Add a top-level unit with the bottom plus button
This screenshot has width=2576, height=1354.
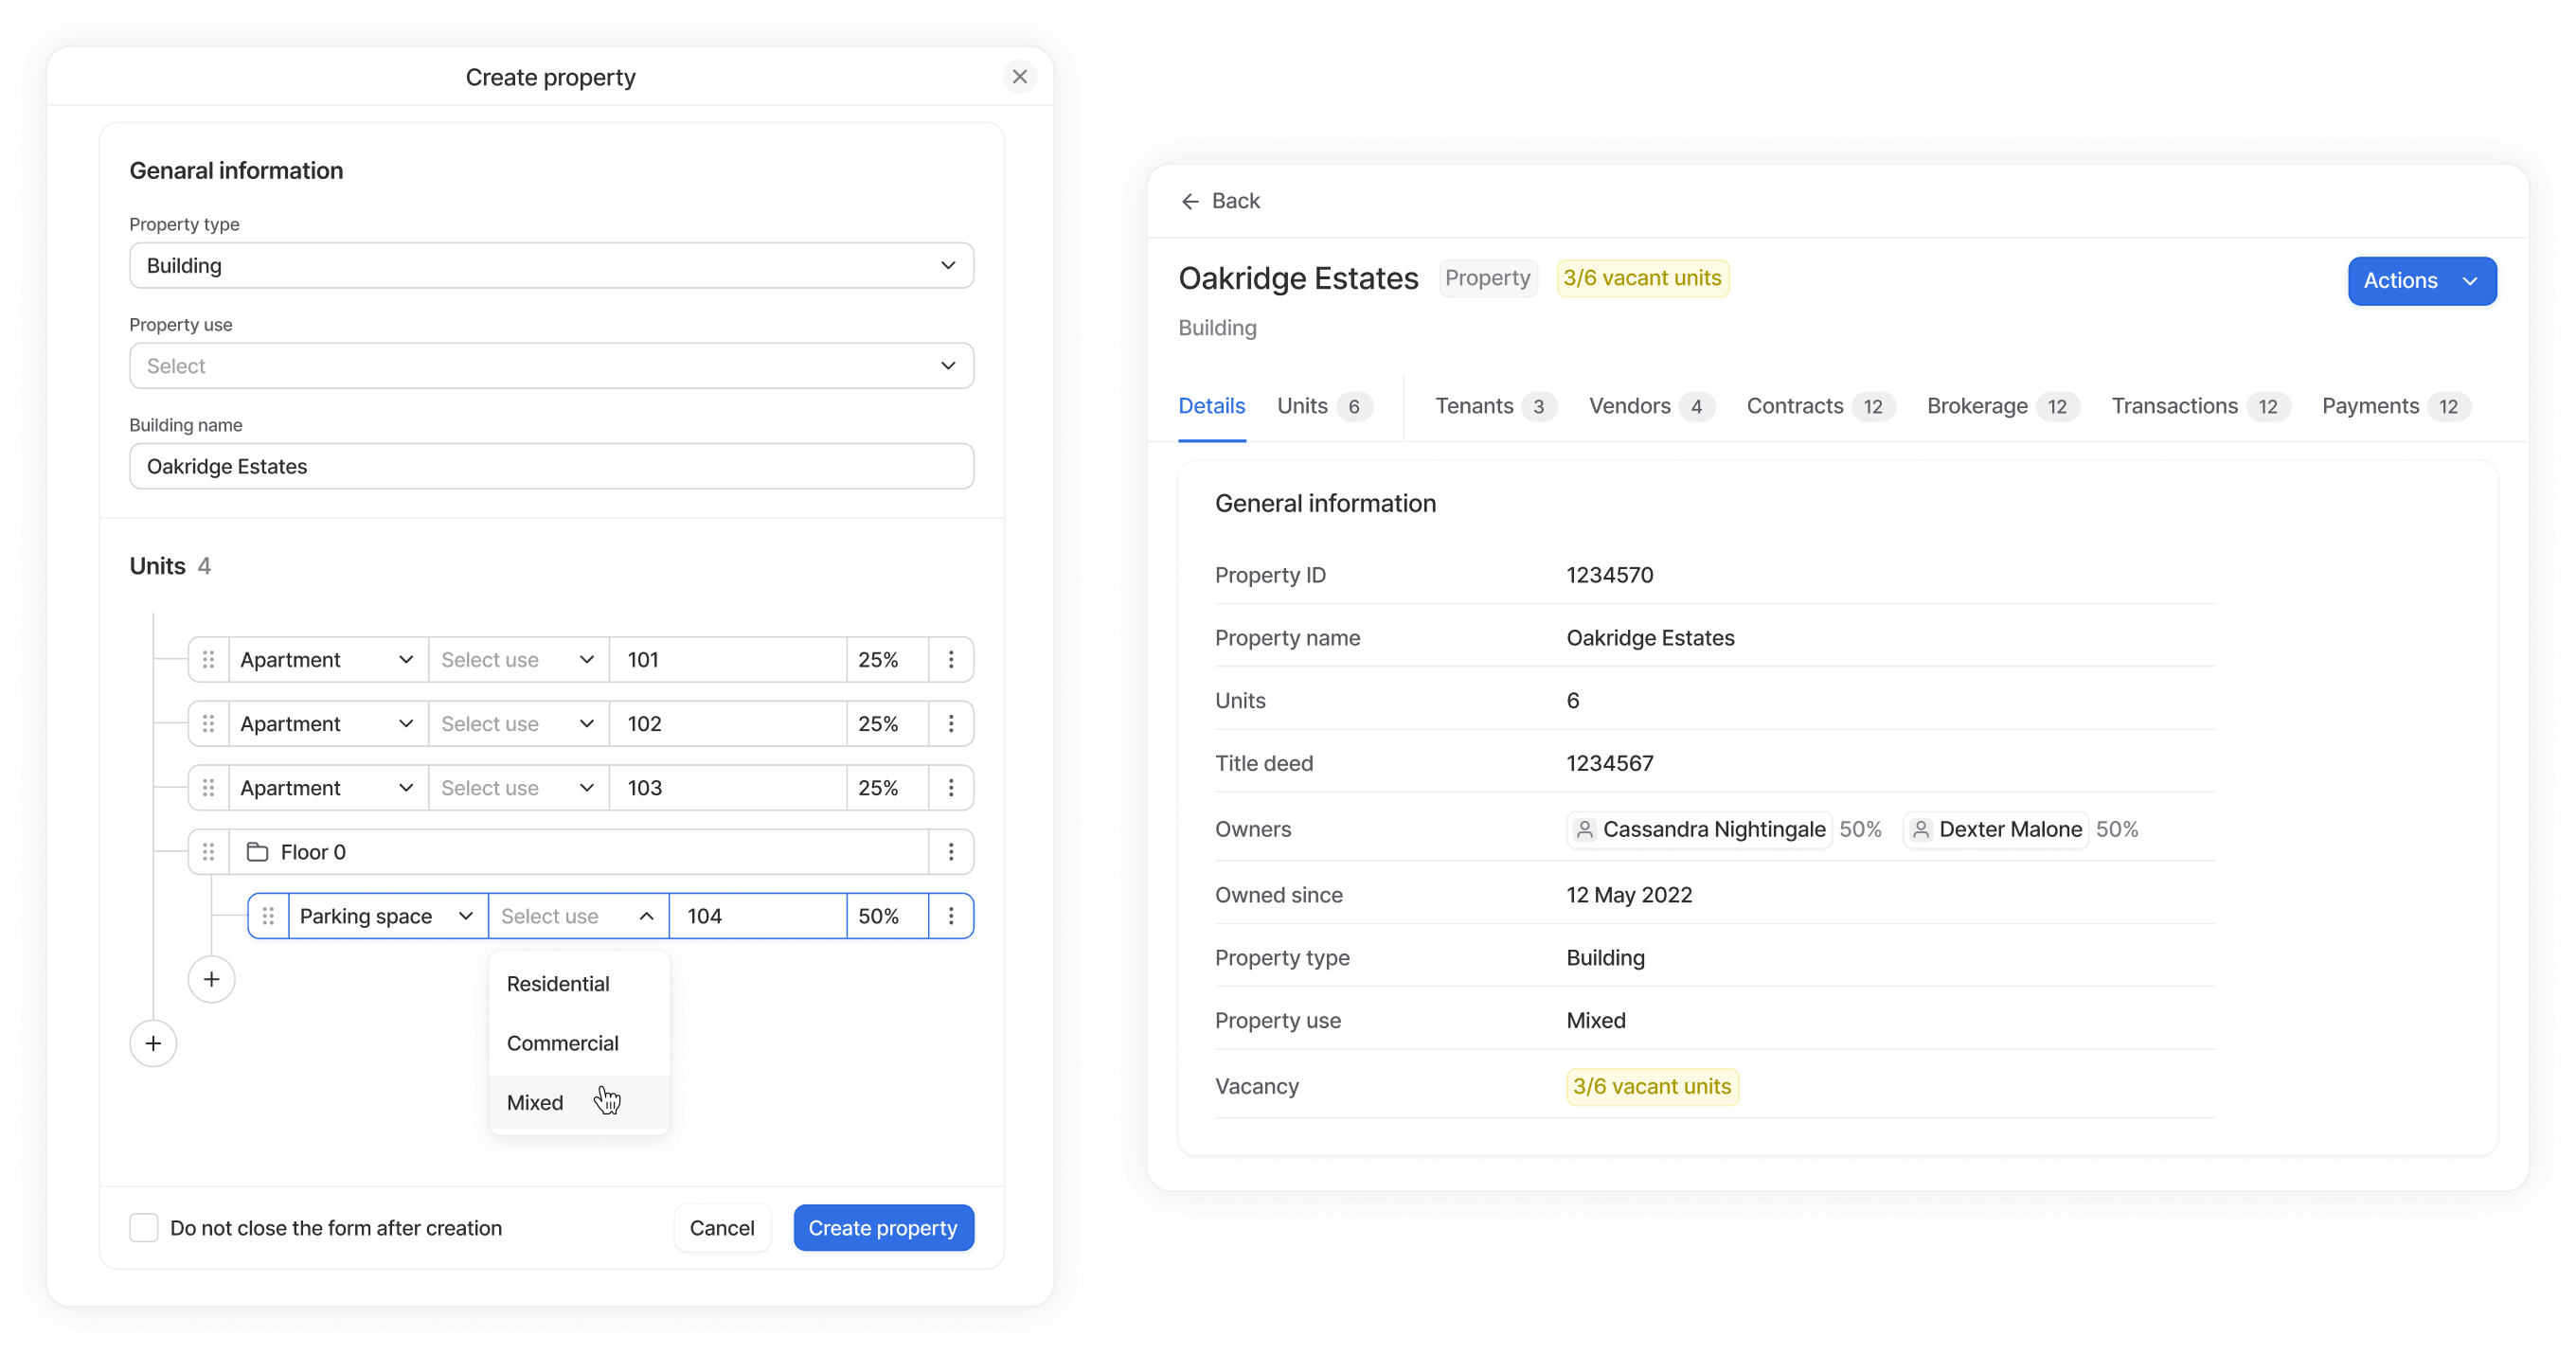pos(153,1044)
